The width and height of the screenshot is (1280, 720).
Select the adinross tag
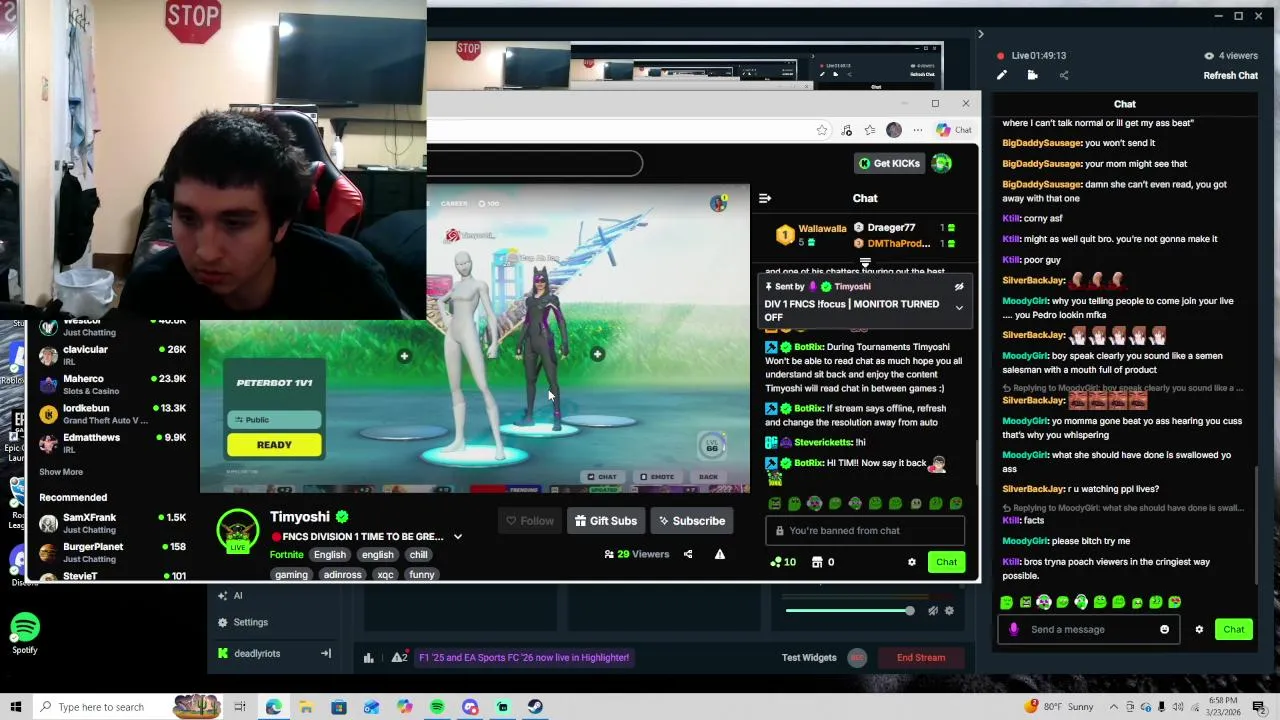click(342, 575)
